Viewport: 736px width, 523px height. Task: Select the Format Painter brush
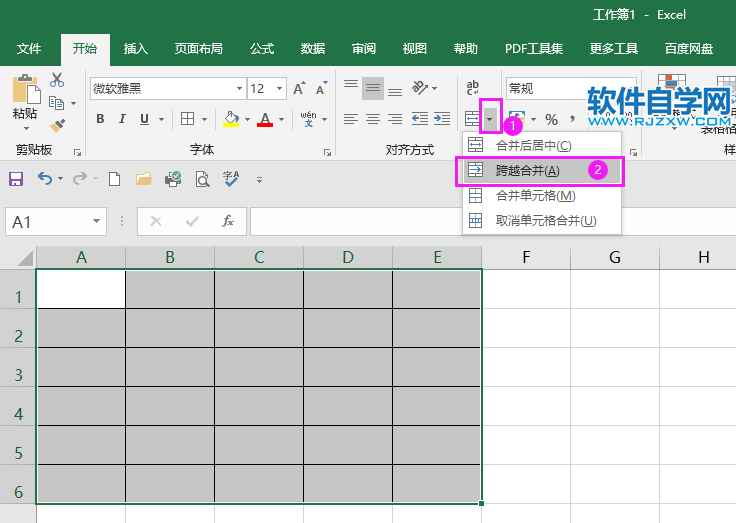click(57, 125)
